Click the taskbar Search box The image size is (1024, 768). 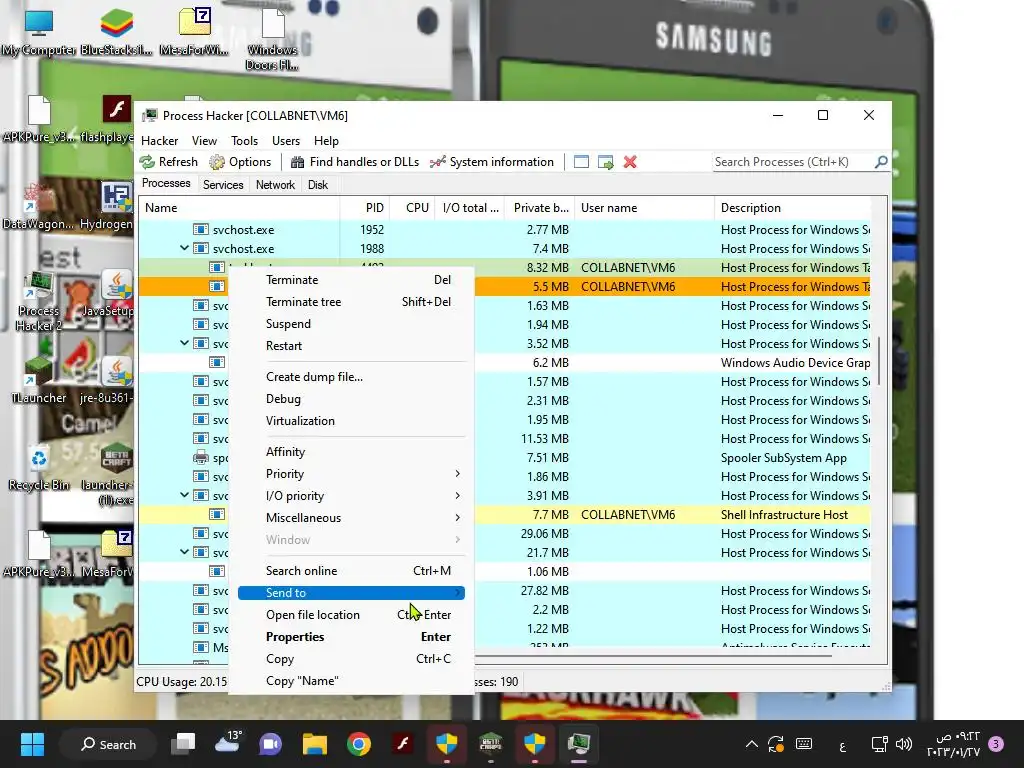point(108,744)
